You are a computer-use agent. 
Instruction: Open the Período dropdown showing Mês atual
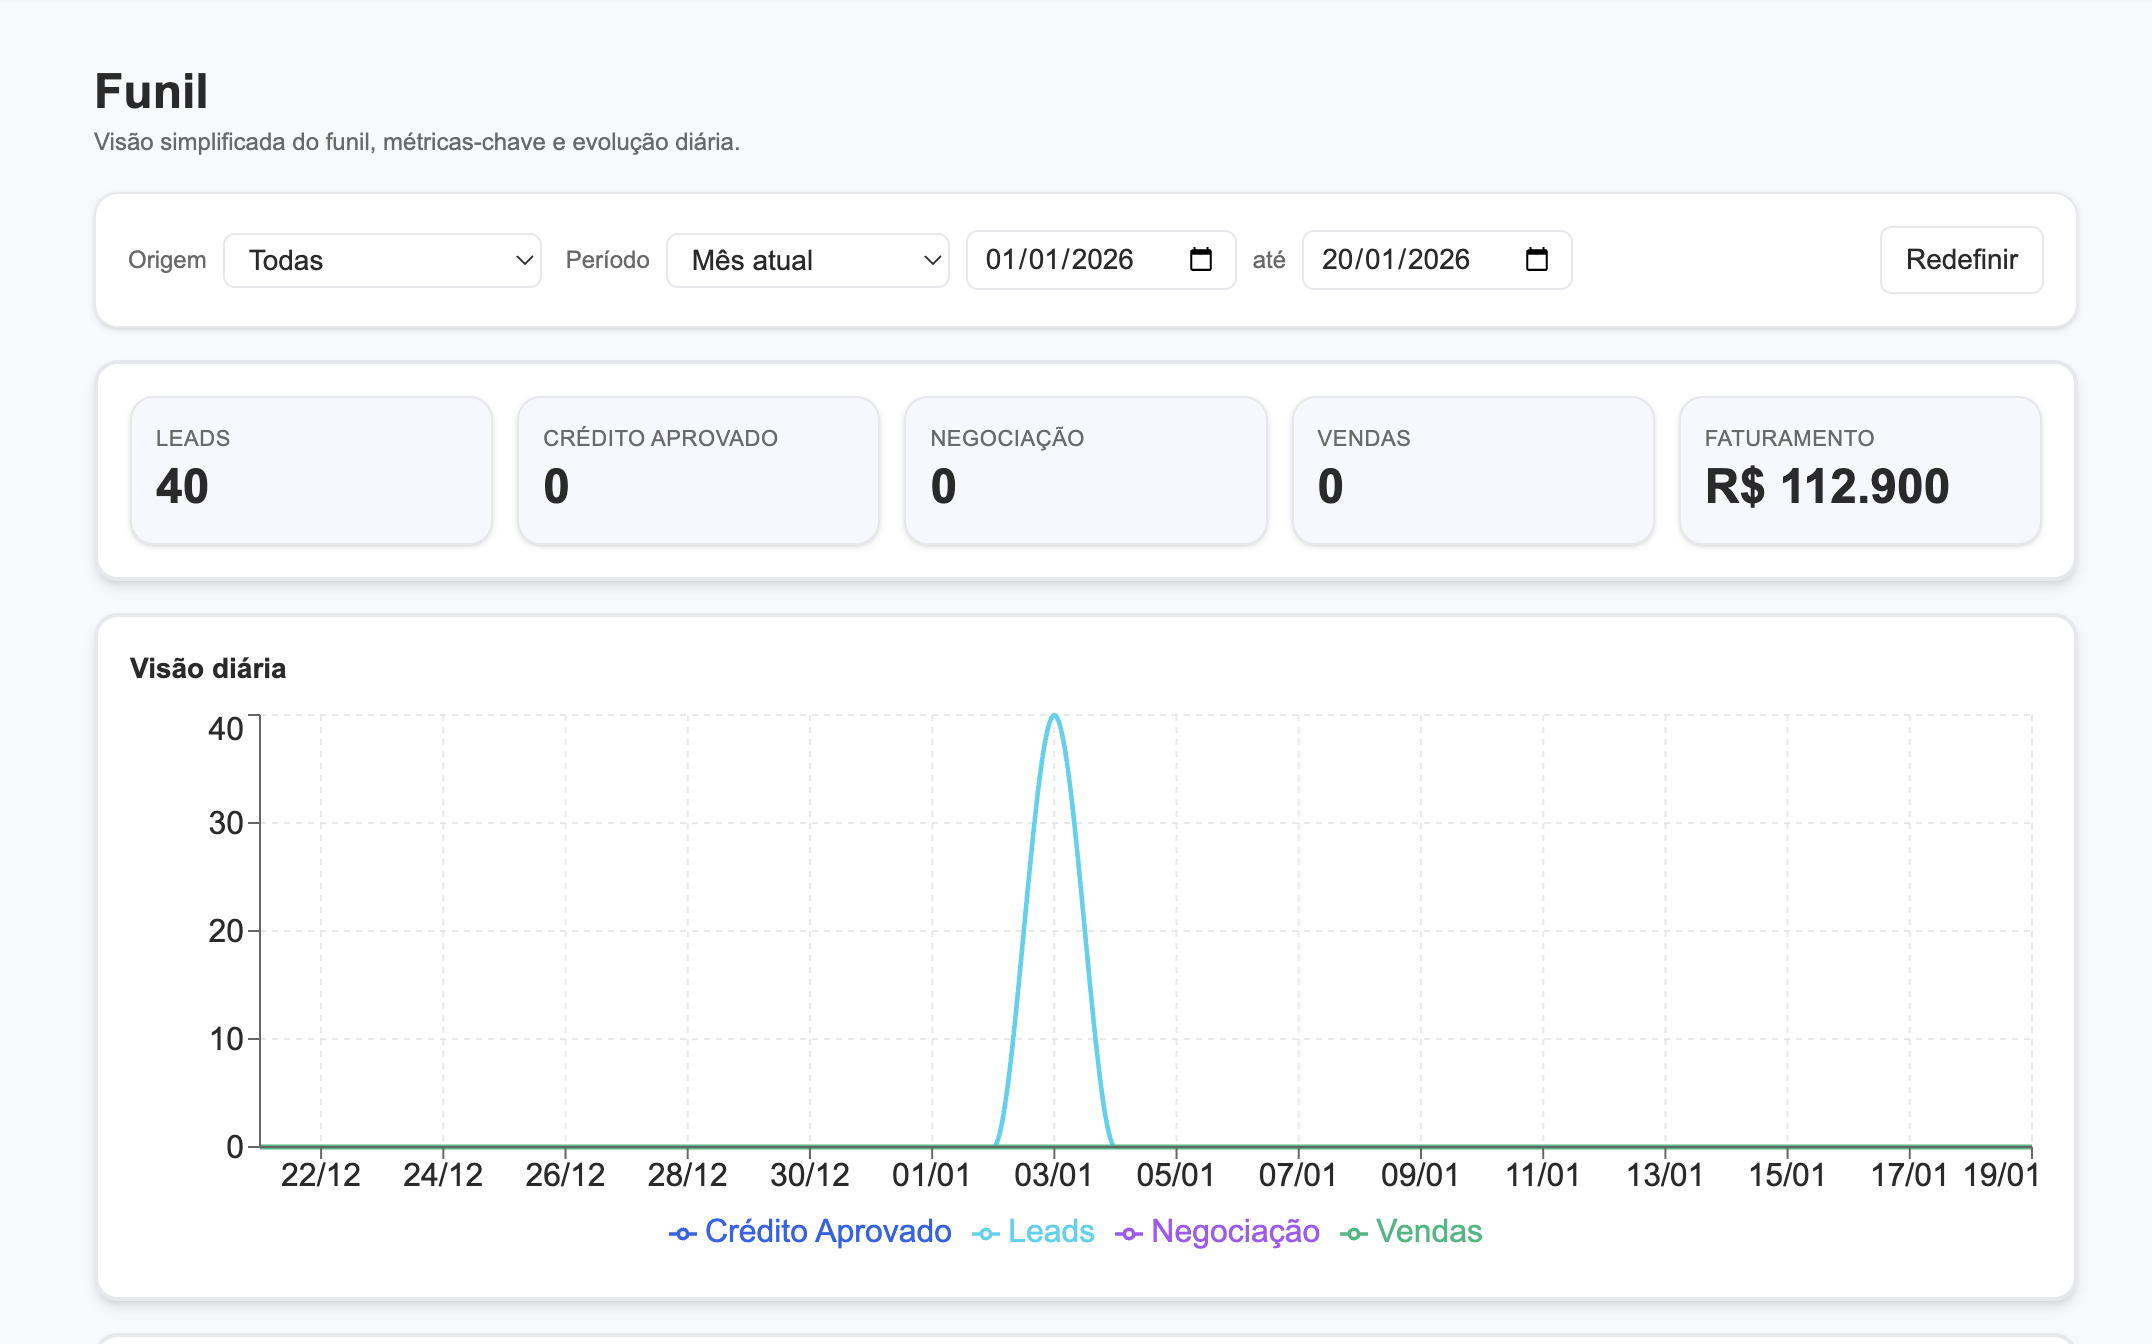click(807, 260)
